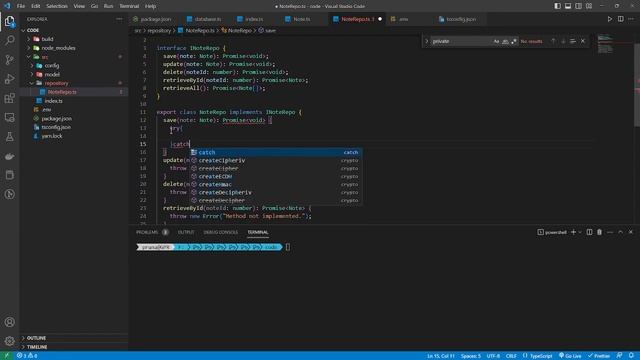Open the Docker whale view

pyautogui.click(x=9, y=156)
